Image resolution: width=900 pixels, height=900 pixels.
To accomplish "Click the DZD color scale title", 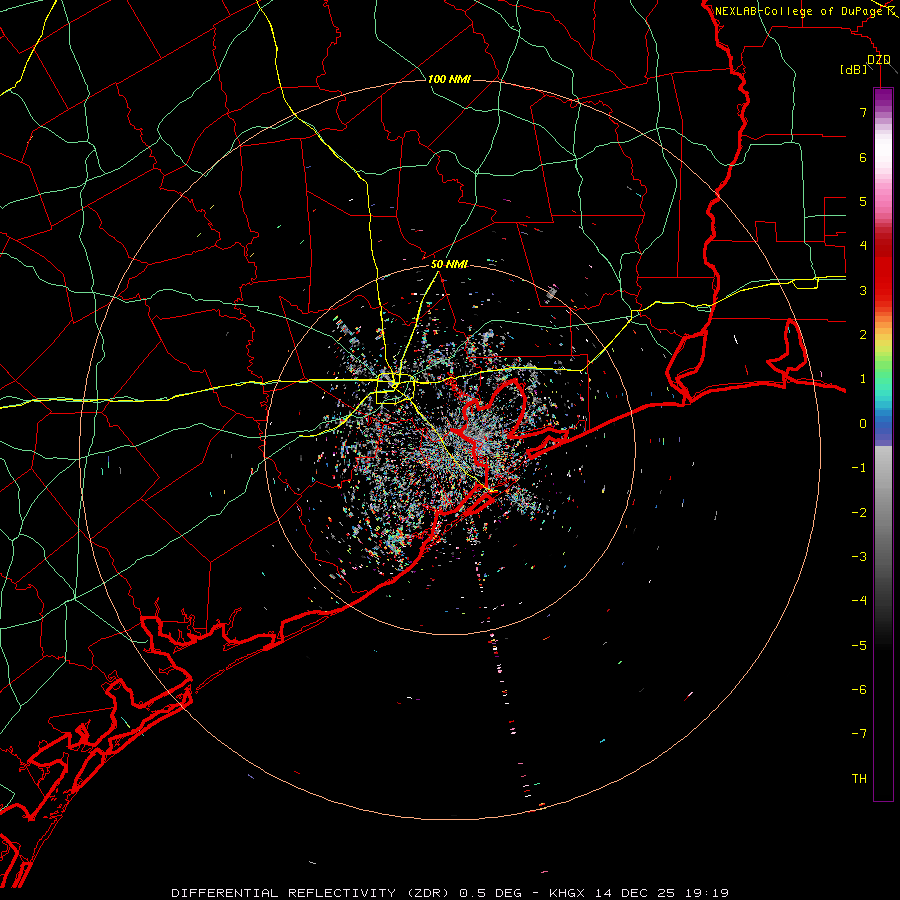I will point(879,60).
